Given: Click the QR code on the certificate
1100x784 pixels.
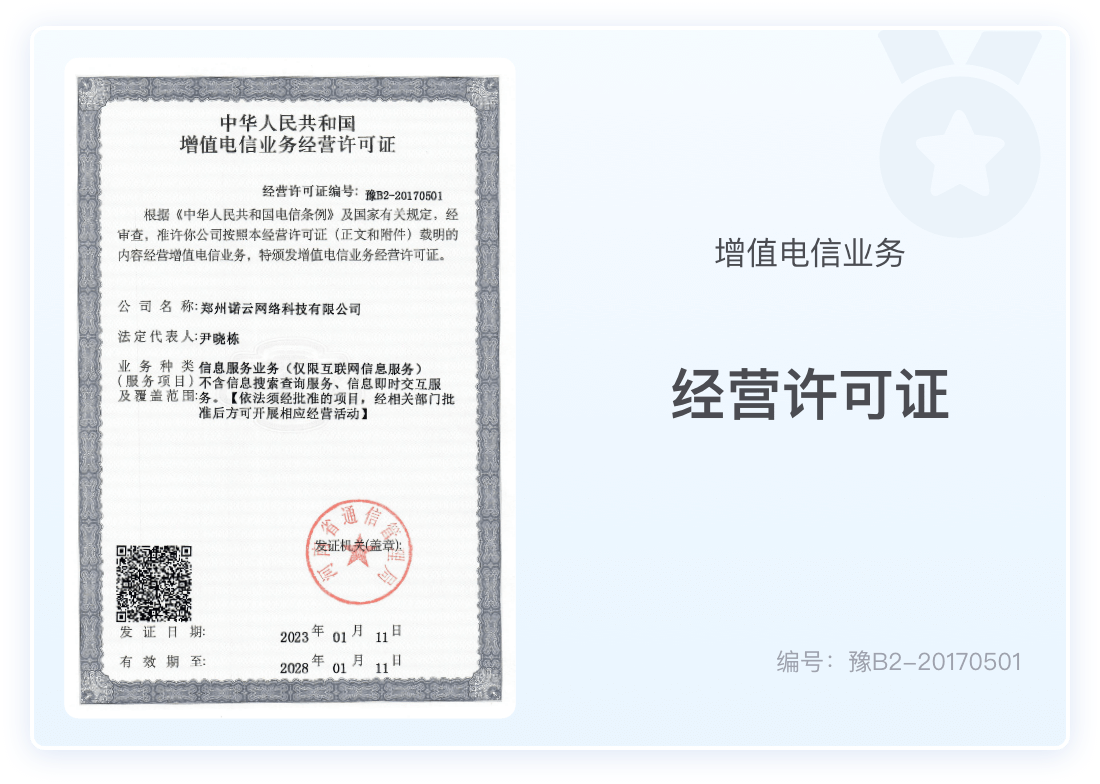Looking at the screenshot, I should pyautogui.click(x=153, y=583).
